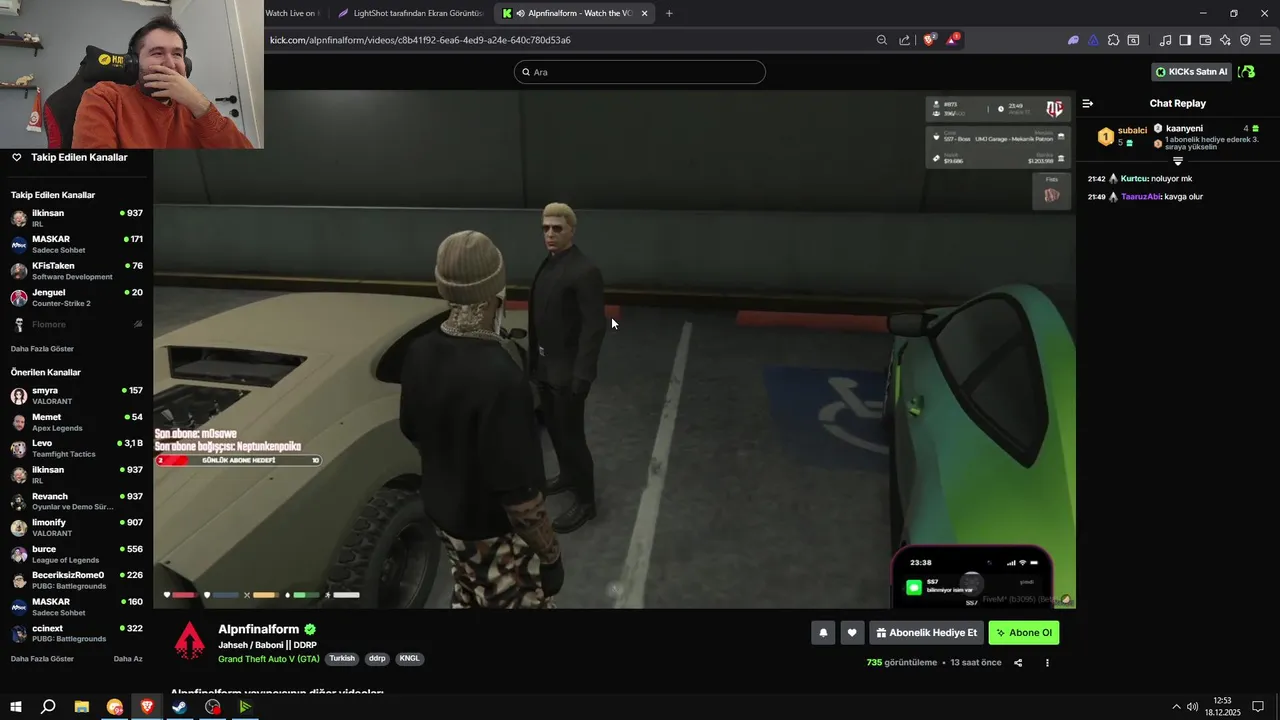Click the purple ghost extension icon

pos(1073,40)
